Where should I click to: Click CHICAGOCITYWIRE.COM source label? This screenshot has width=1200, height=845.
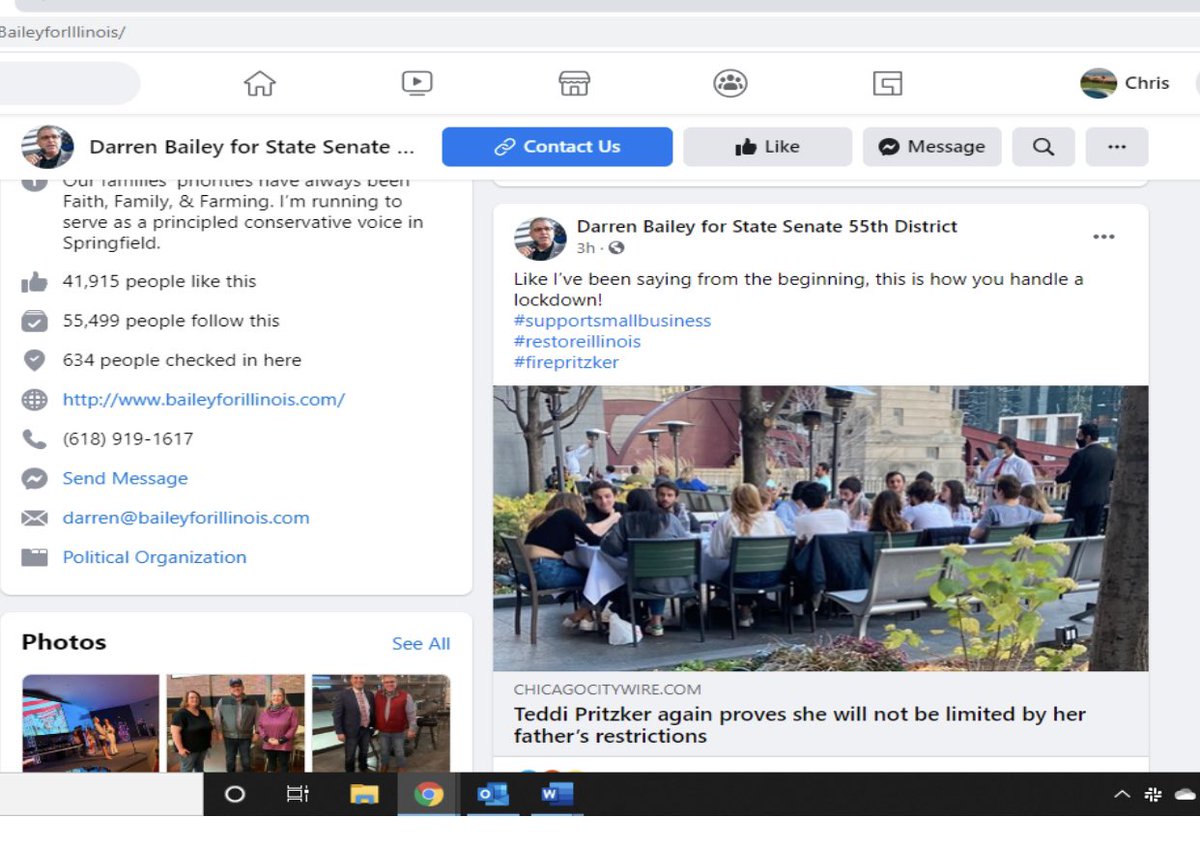click(x=607, y=689)
